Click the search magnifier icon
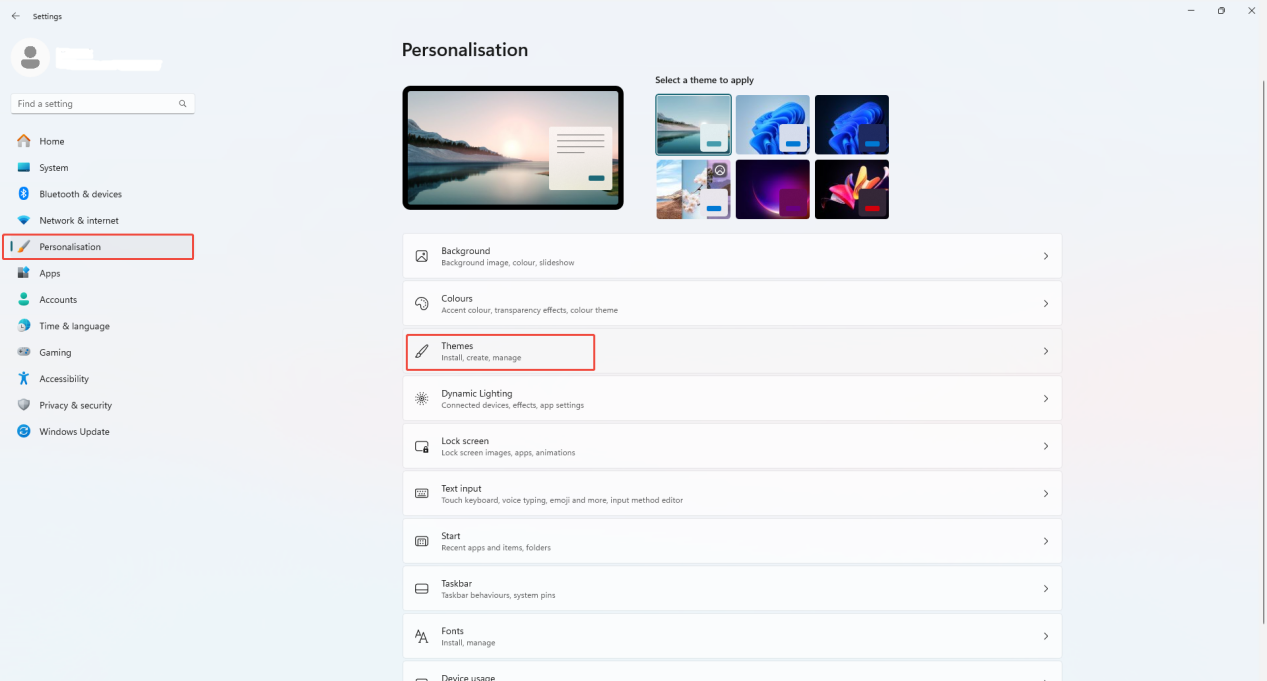This screenshot has width=1267, height=681. tap(183, 104)
